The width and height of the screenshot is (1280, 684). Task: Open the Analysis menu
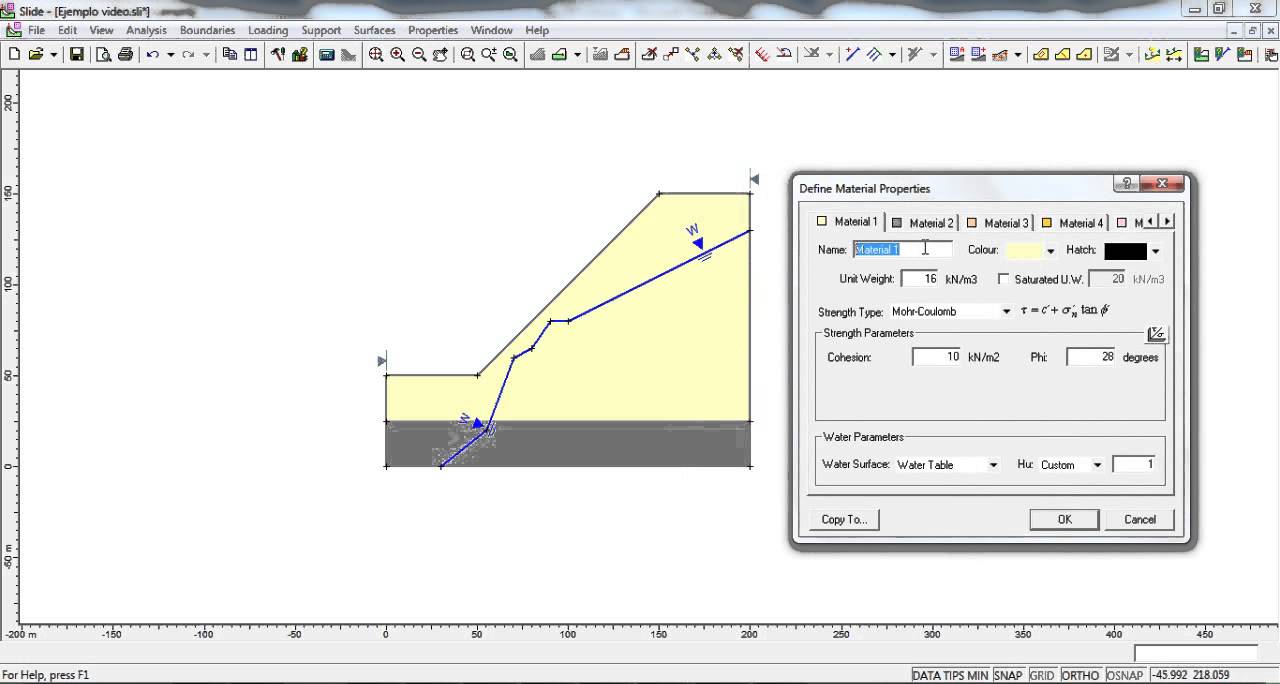pos(146,30)
